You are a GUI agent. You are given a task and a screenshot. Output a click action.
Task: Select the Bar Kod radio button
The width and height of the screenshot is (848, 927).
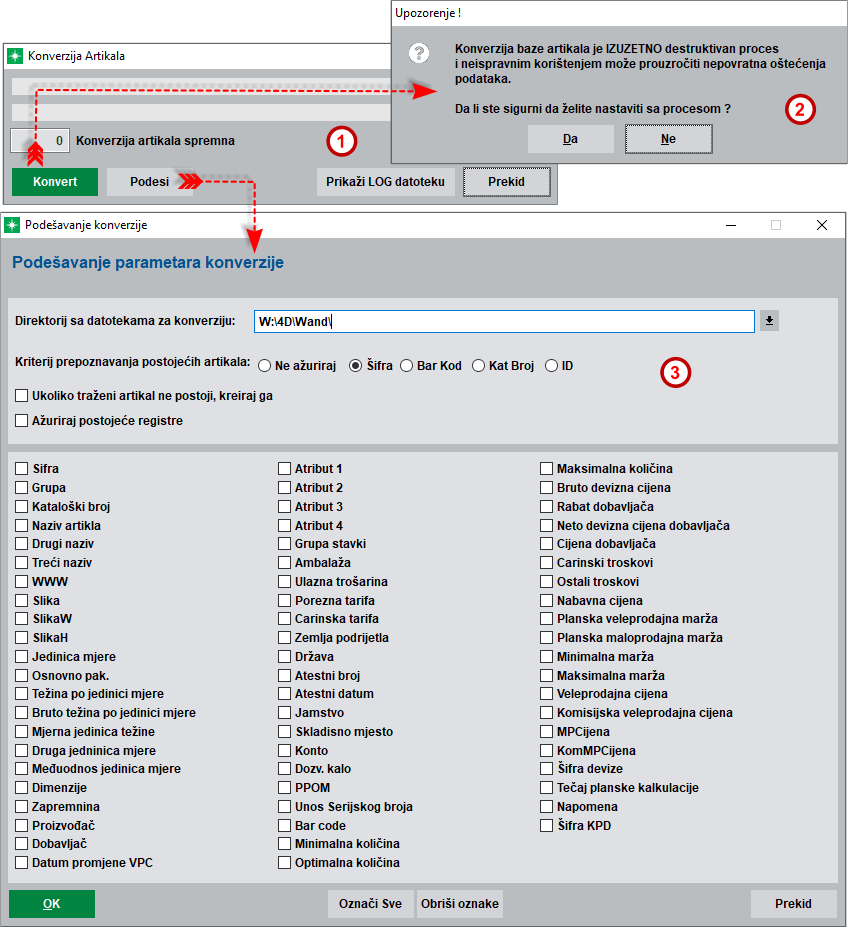[x=407, y=366]
